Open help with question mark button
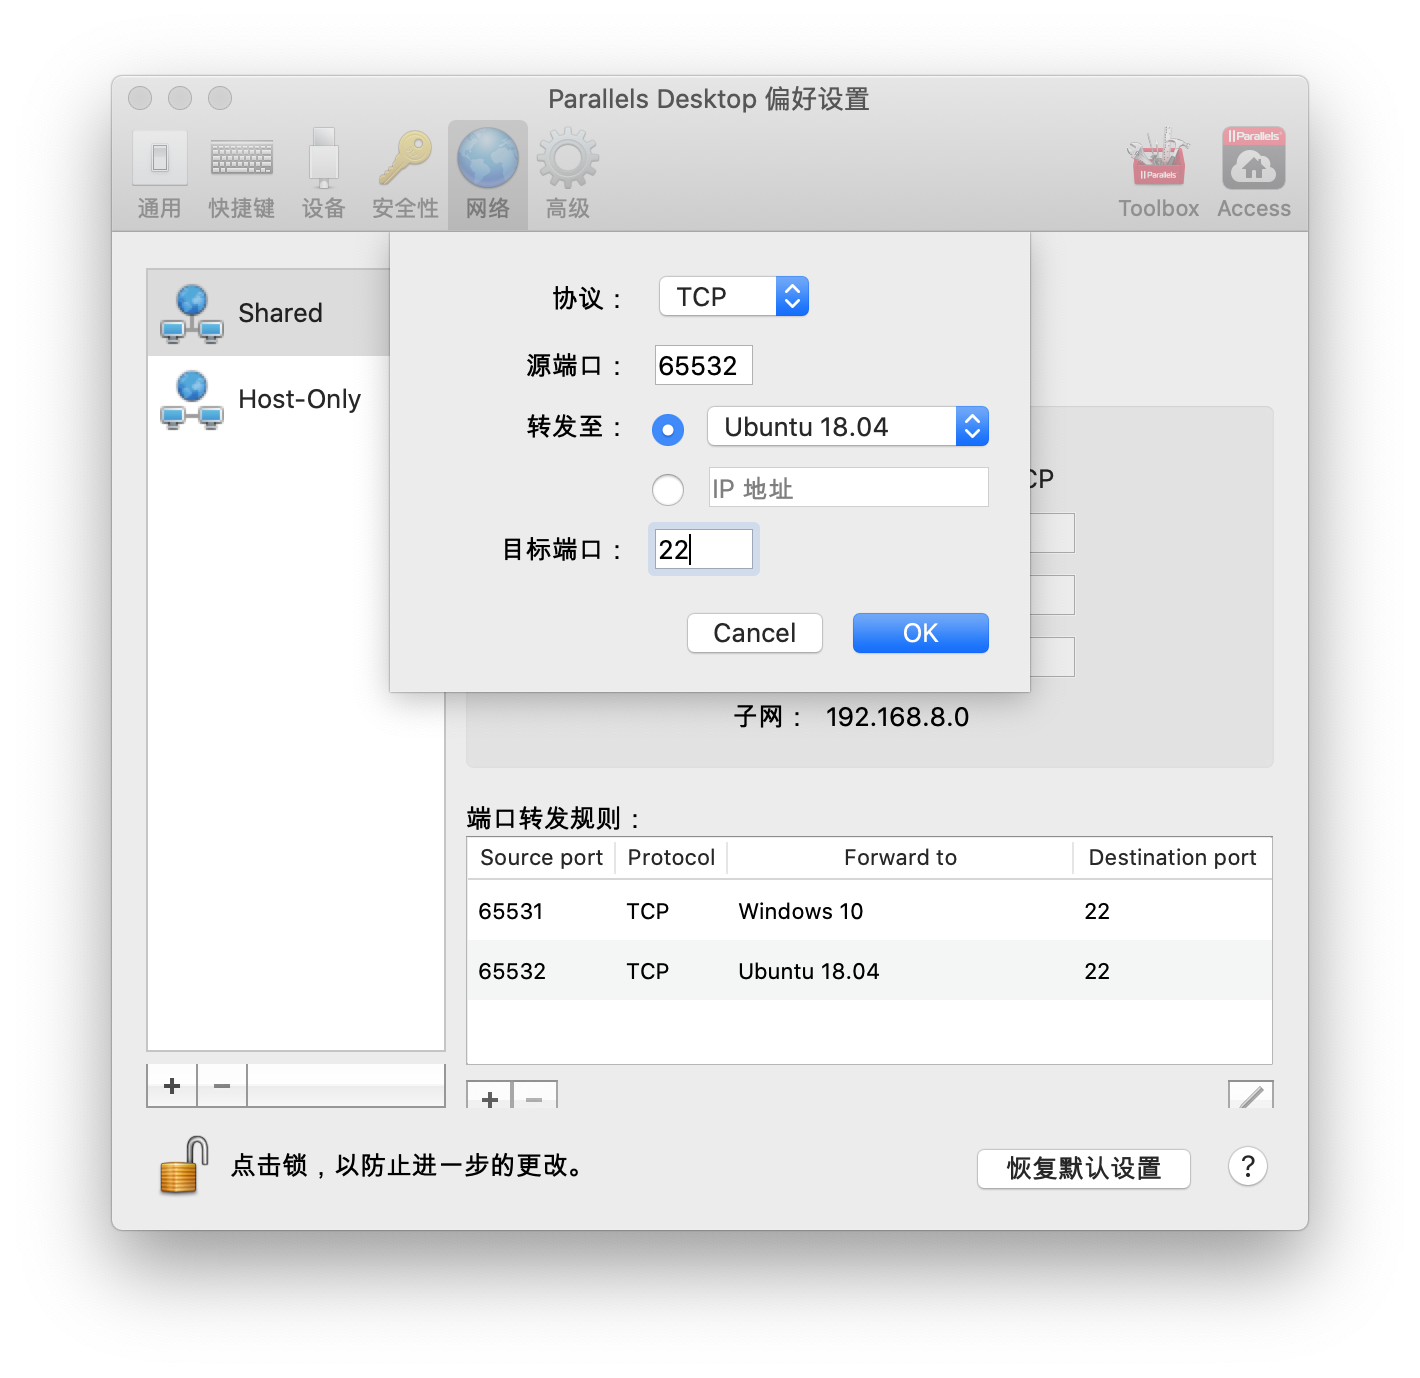The width and height of the screenshot is (1420, 1378). [1248, 1166]
